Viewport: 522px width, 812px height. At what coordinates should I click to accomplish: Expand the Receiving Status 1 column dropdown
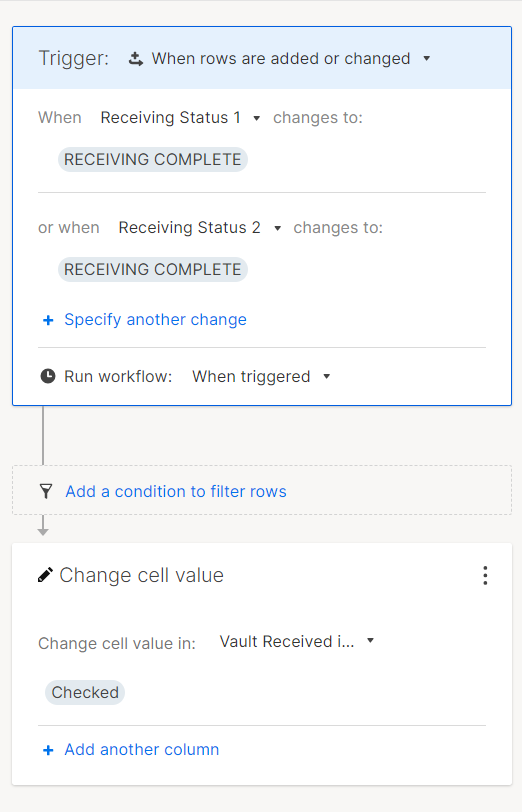tap(256, 118)
